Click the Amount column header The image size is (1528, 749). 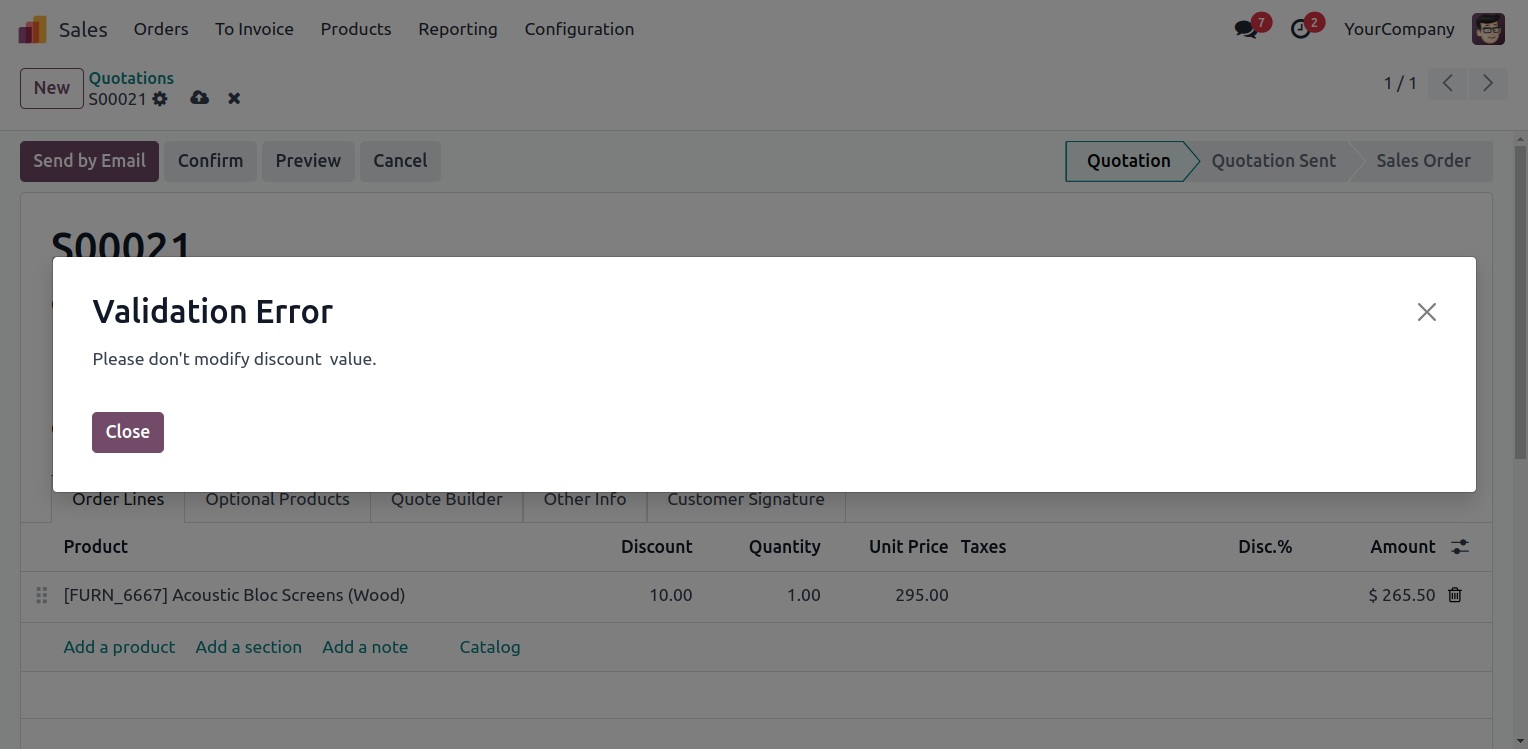[x=1403, y=547]
